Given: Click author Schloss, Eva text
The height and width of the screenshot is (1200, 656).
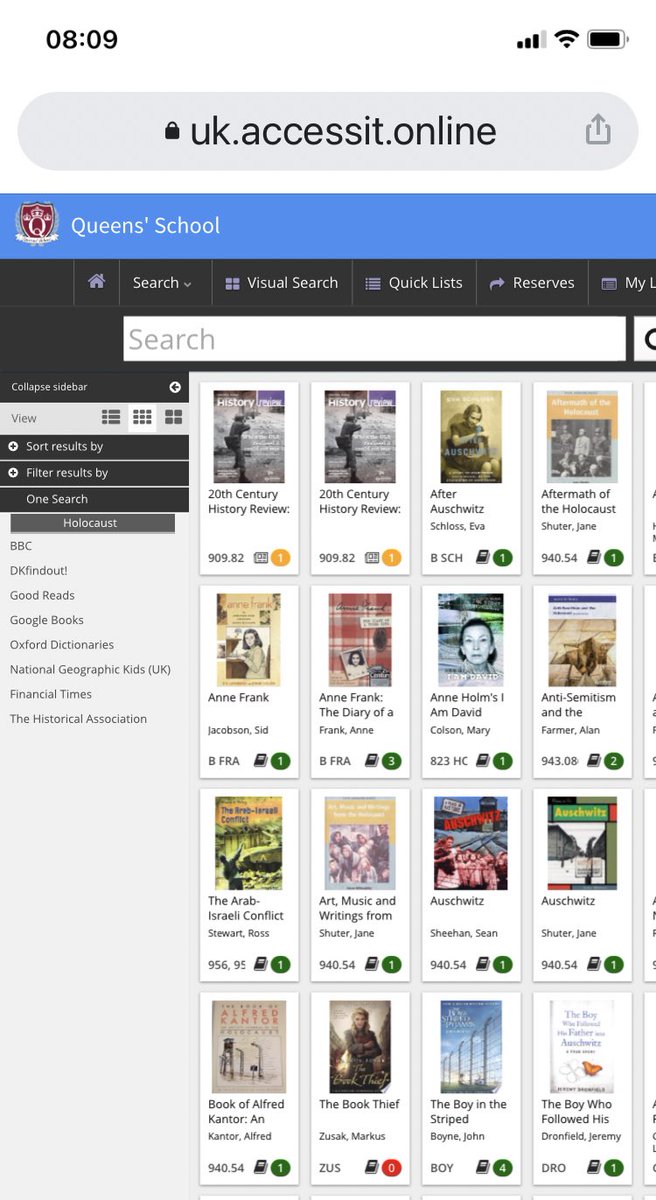Looking at the screenshot, I should pyautogui.click(x=457, y=526).
